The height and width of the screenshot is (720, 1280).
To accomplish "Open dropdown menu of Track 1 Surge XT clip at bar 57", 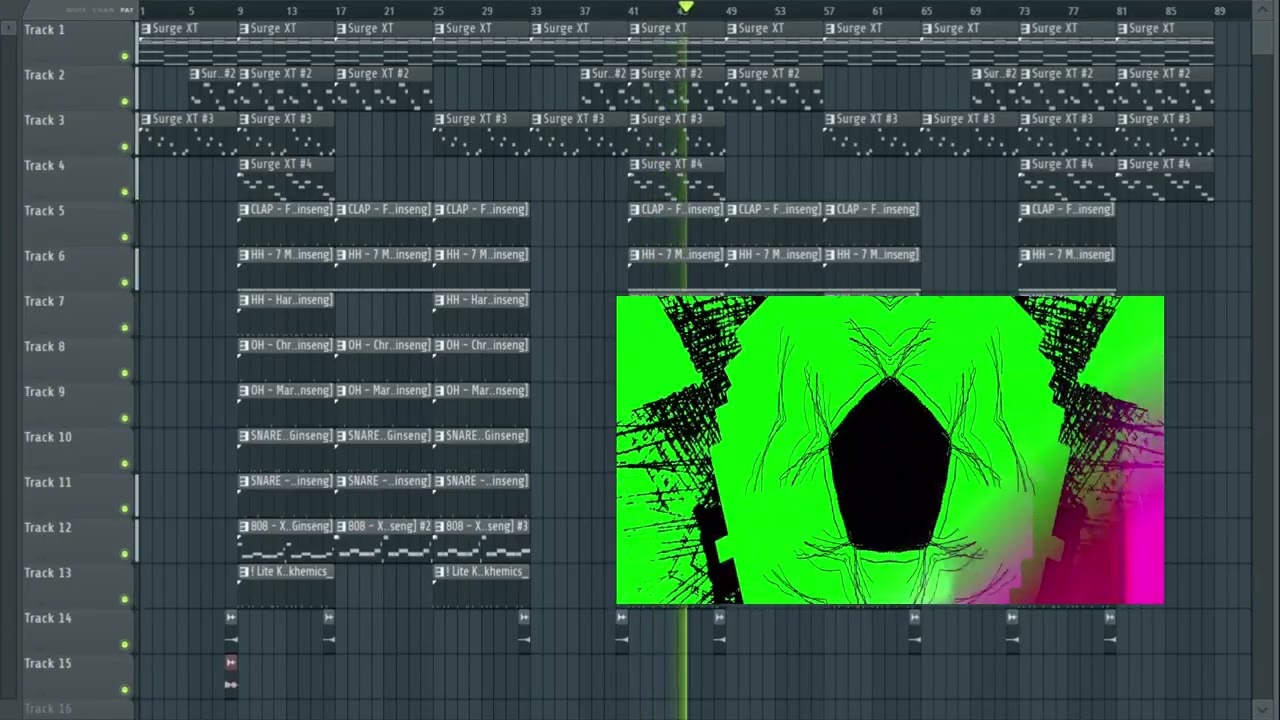I will pyautogui.click(x=830, y=29).
